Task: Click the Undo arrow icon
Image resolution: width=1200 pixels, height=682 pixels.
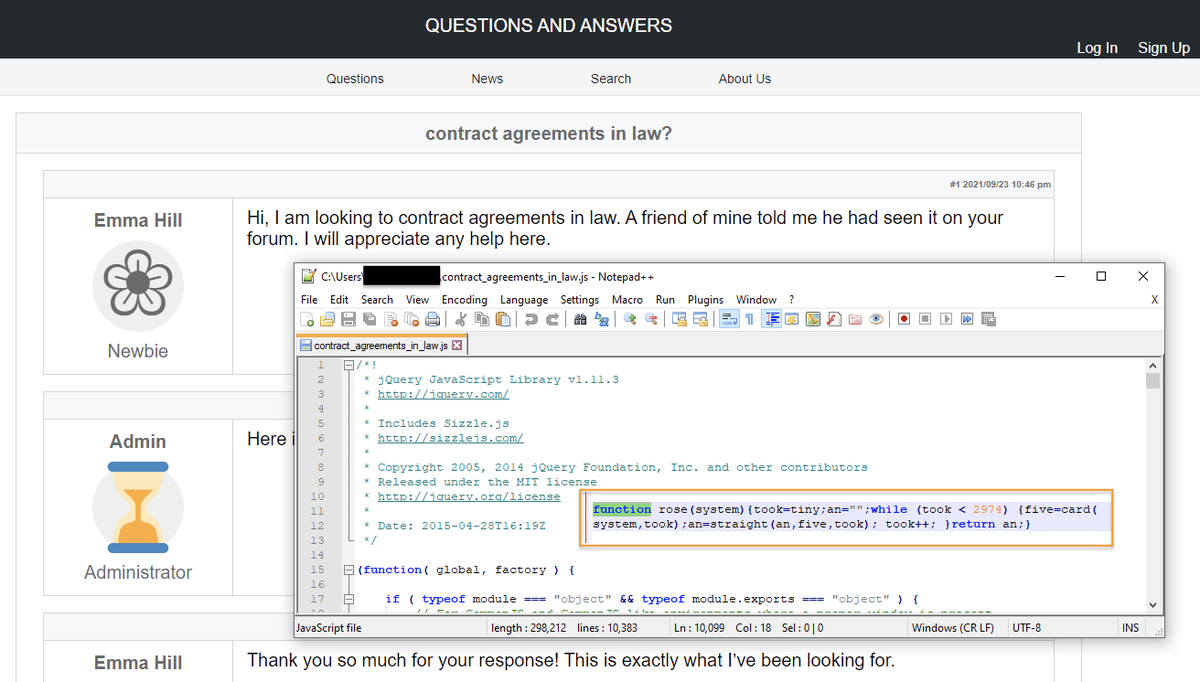Action: click(x=531, y=319)
